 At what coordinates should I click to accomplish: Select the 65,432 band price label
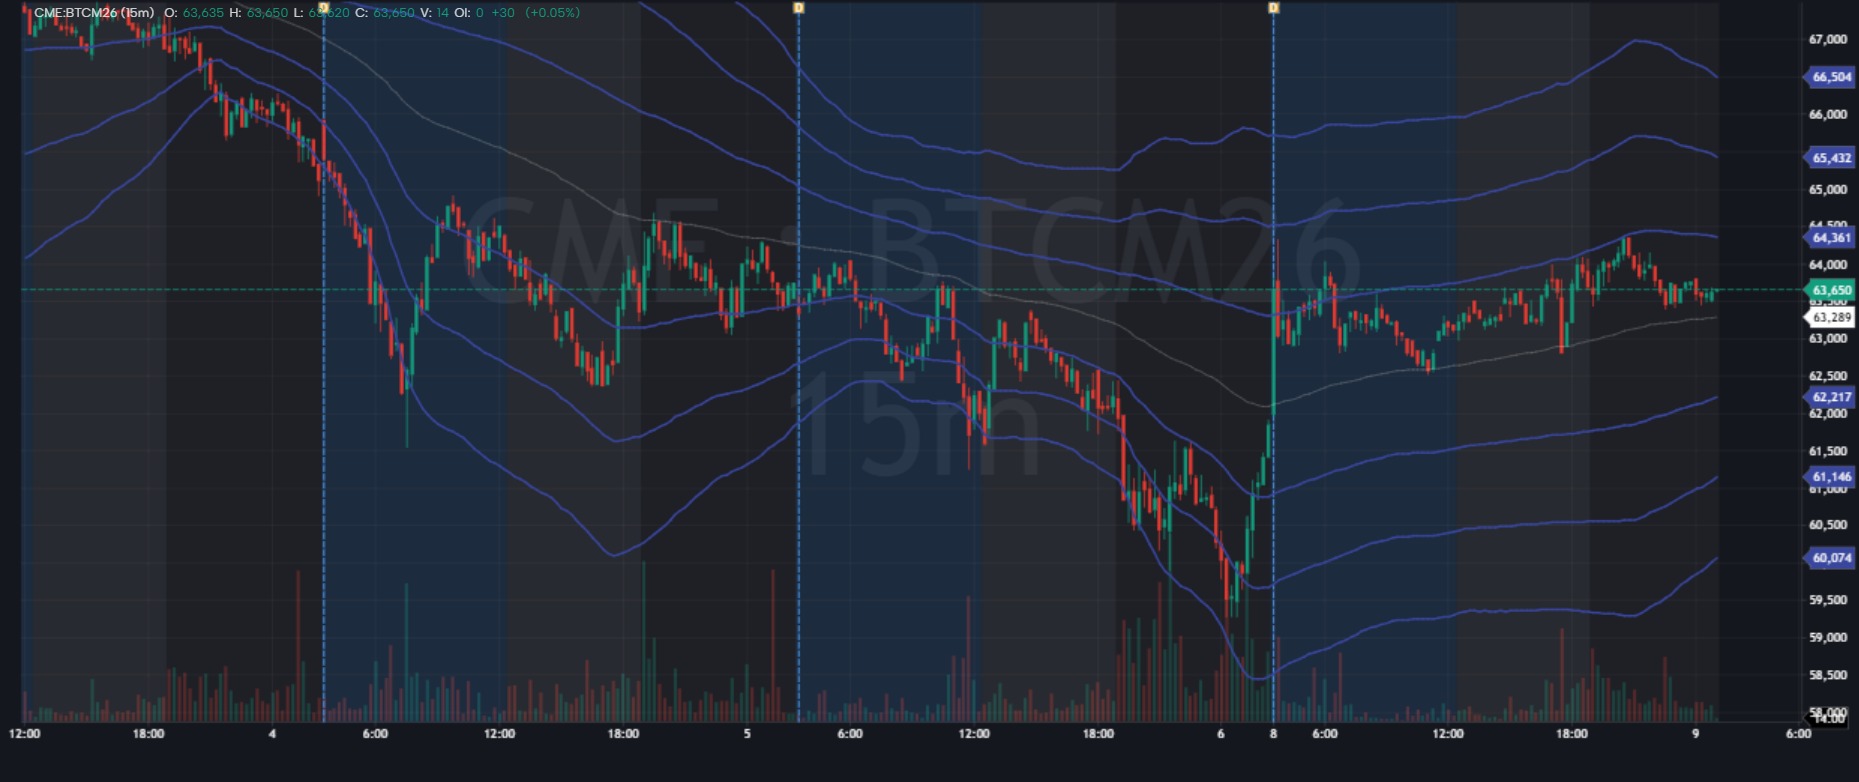point(1831,158)
